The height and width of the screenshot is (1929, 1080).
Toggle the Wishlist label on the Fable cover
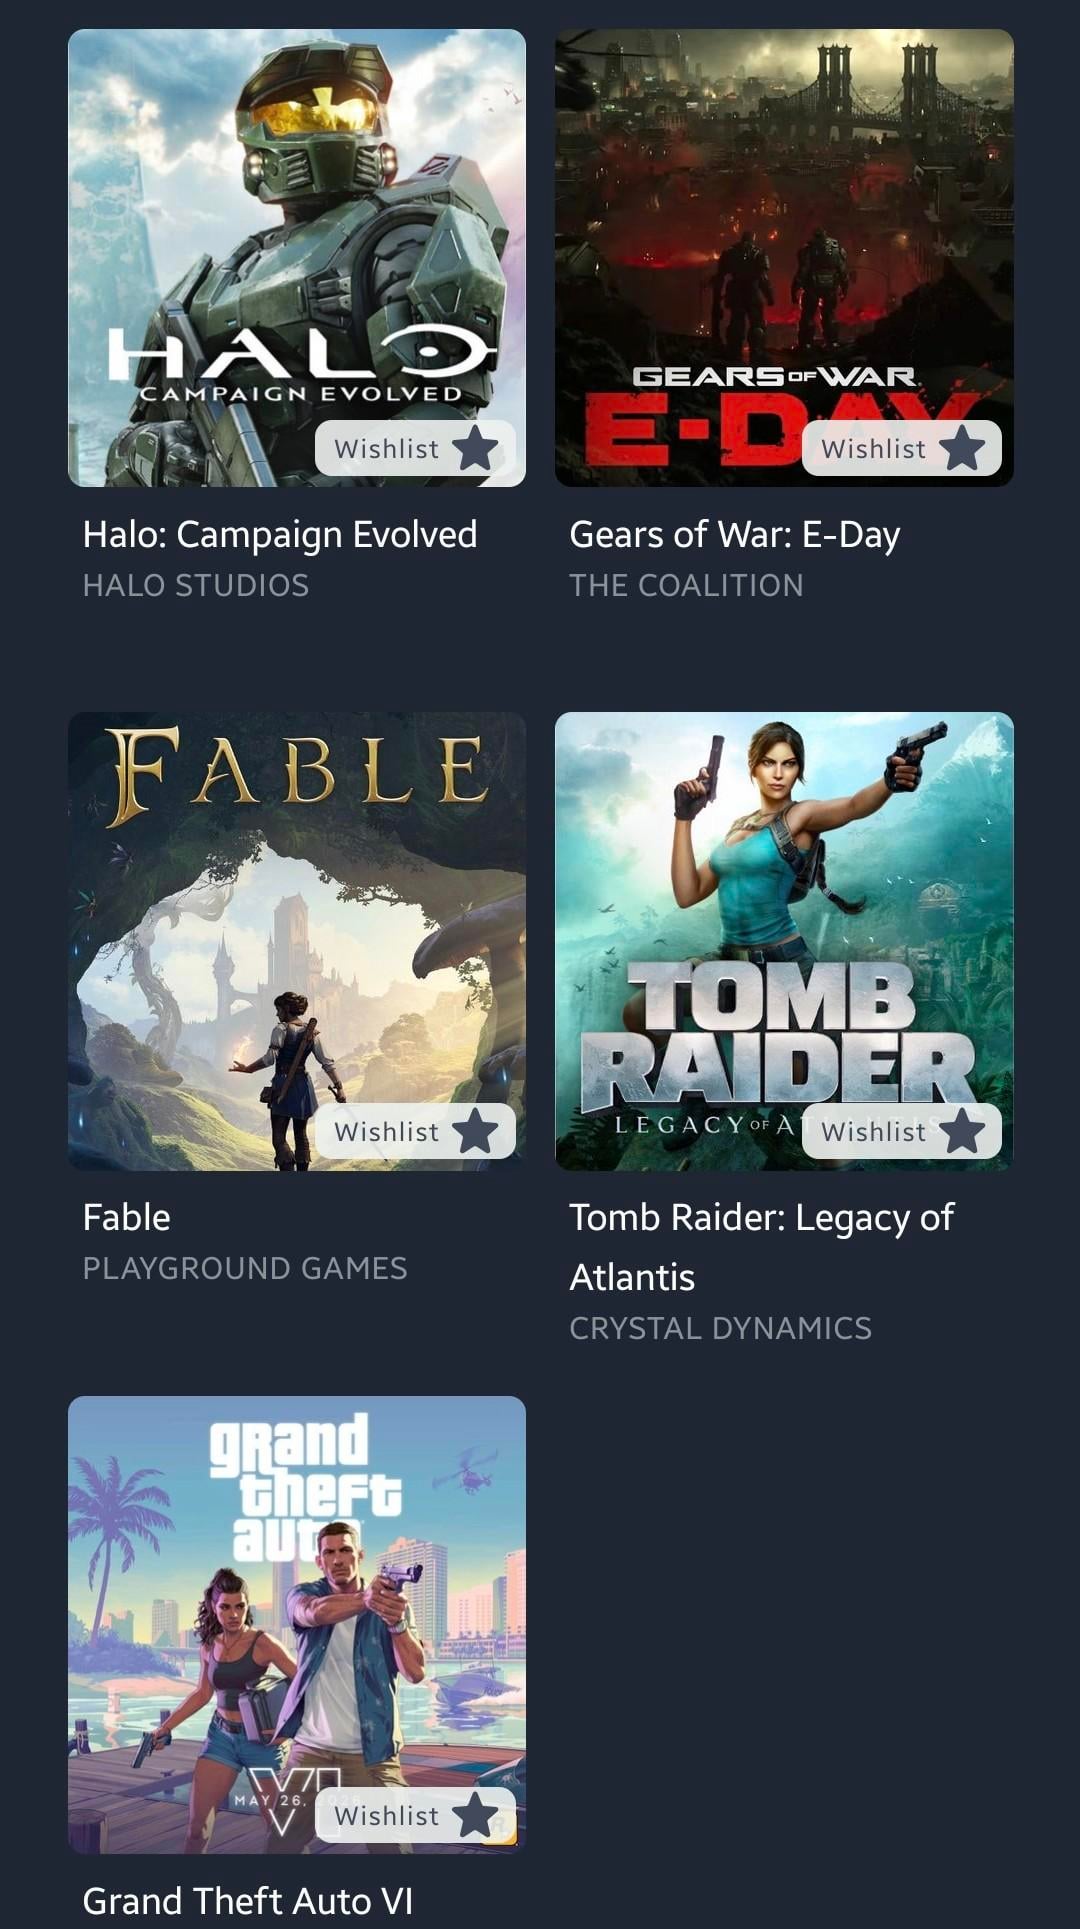[x=386, y=1132]
